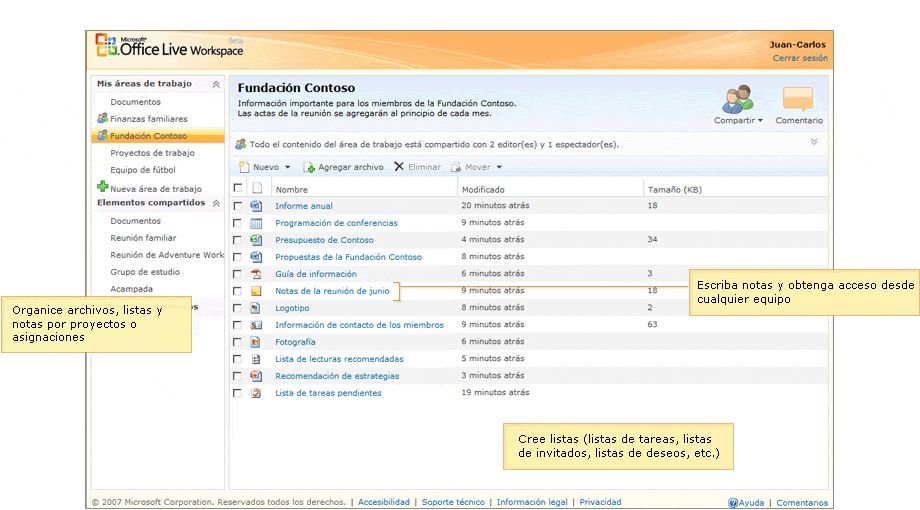Check the Informe anual checkbox
This screenshot has width=920, height=510.
[x=238, y=206]
